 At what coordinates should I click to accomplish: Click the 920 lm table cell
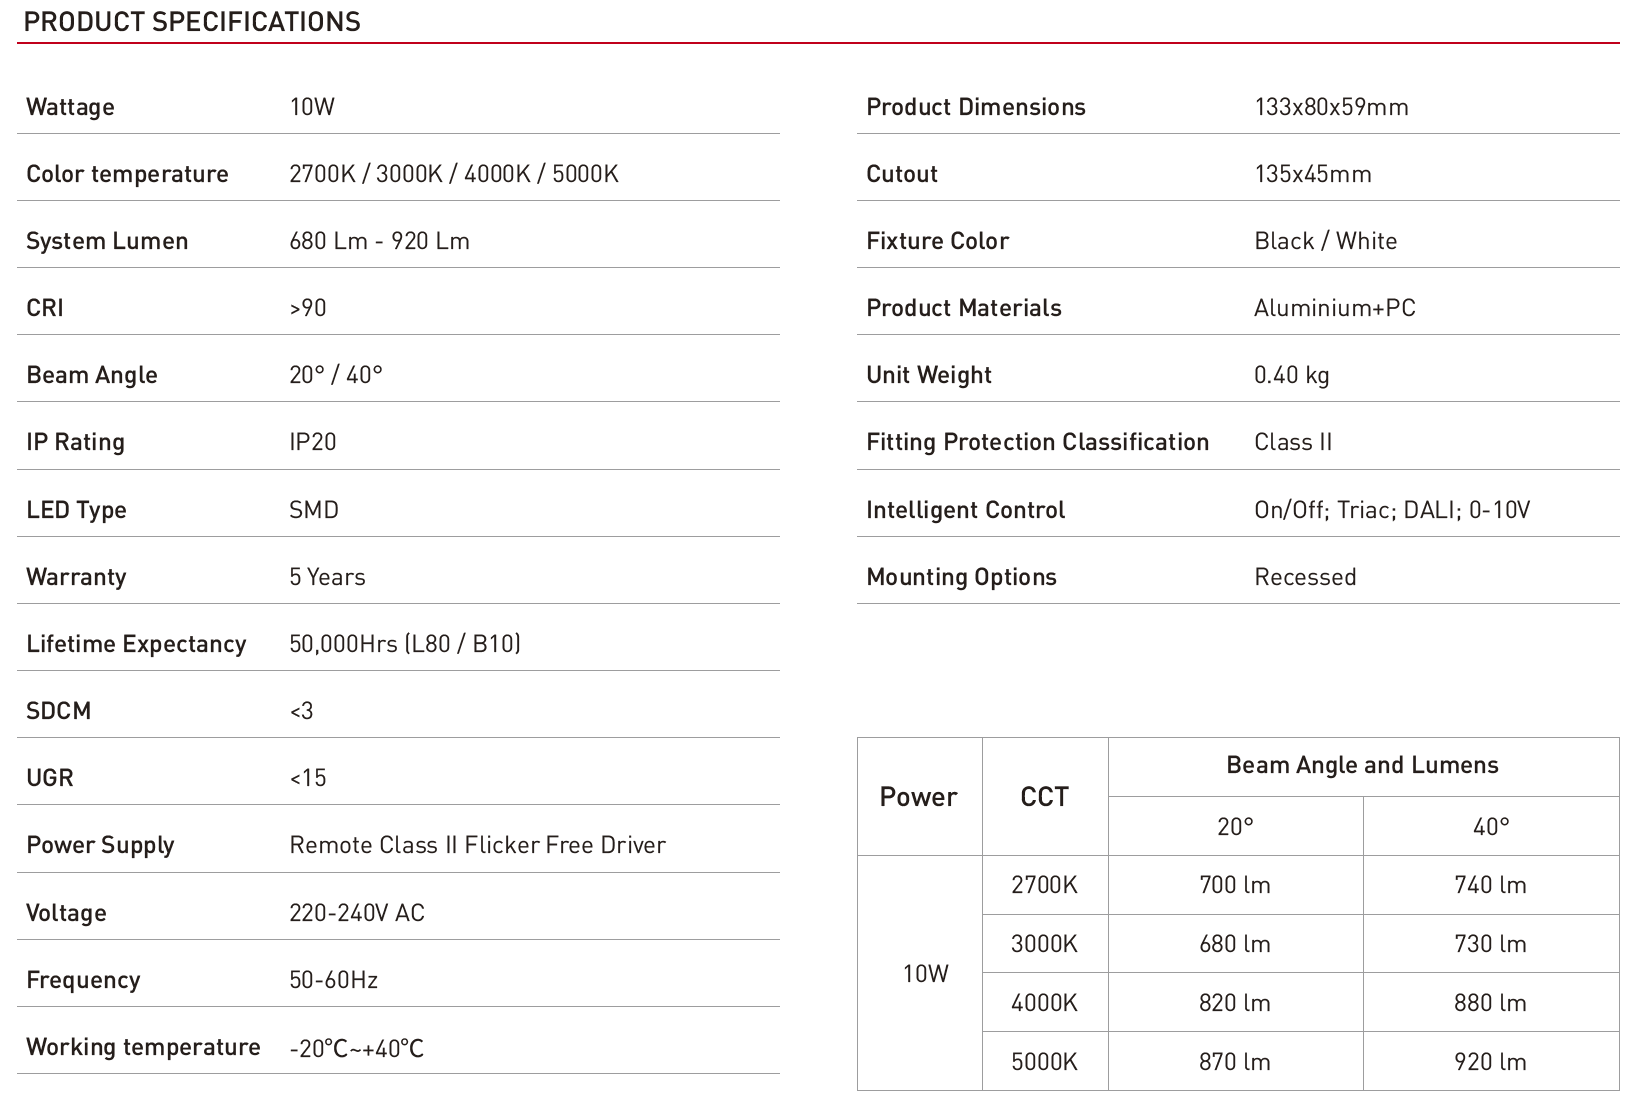tap(1490, 1061)
